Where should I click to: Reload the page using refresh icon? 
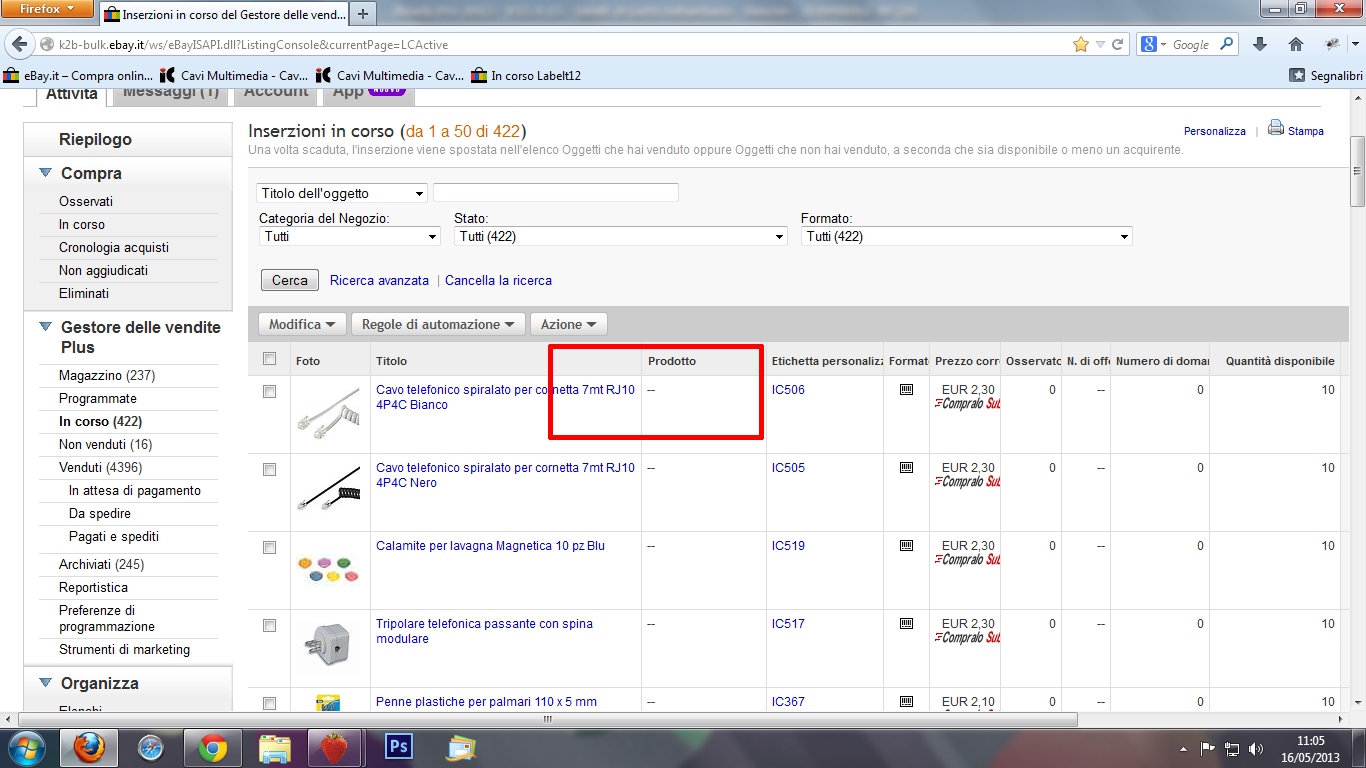pyautogui.click(x=1117, y=45)
